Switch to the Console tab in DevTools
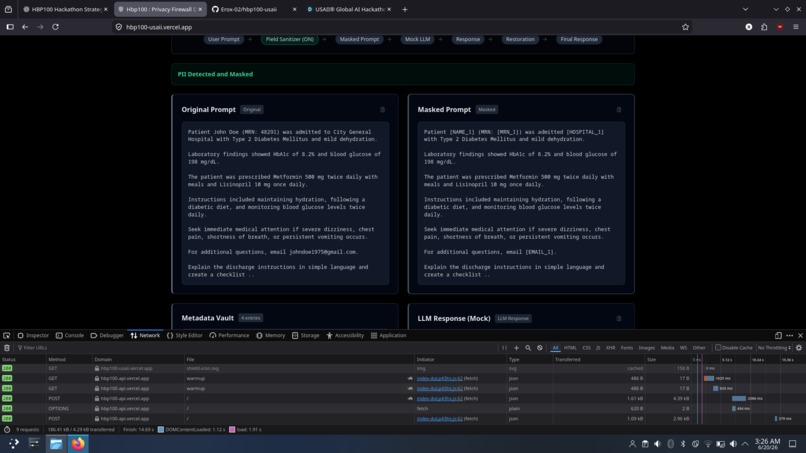This screenshot has width=806, height=453. (x=69, y=335)
